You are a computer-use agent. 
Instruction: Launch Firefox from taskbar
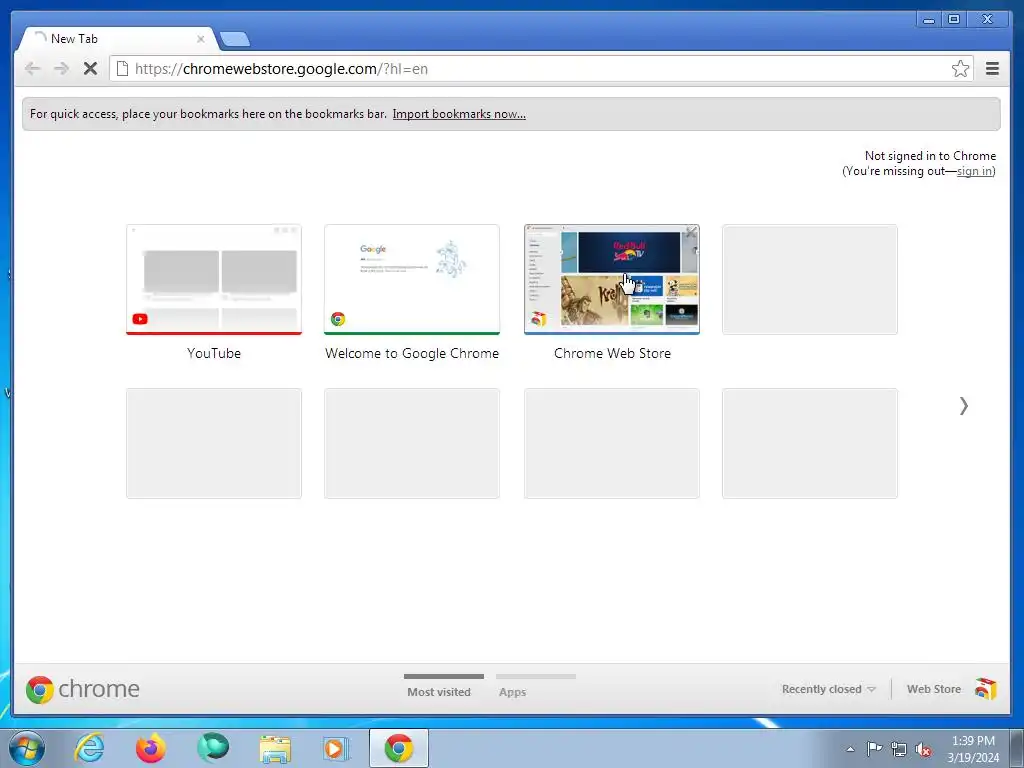151,748
